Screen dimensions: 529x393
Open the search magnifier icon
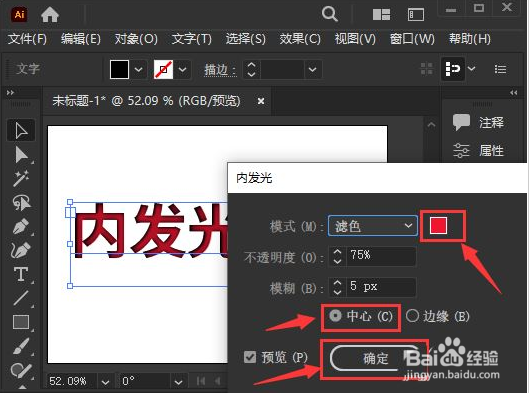(330, 14)
